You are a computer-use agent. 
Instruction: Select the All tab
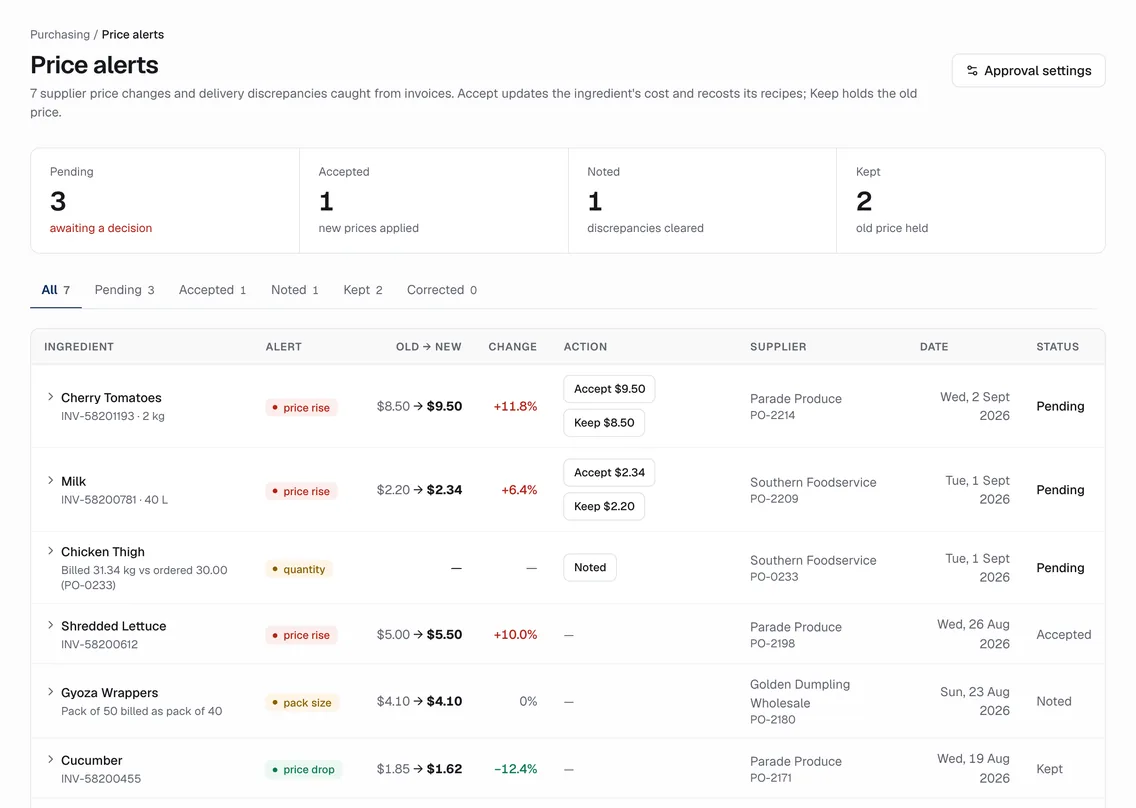click(x=56, y=290)
